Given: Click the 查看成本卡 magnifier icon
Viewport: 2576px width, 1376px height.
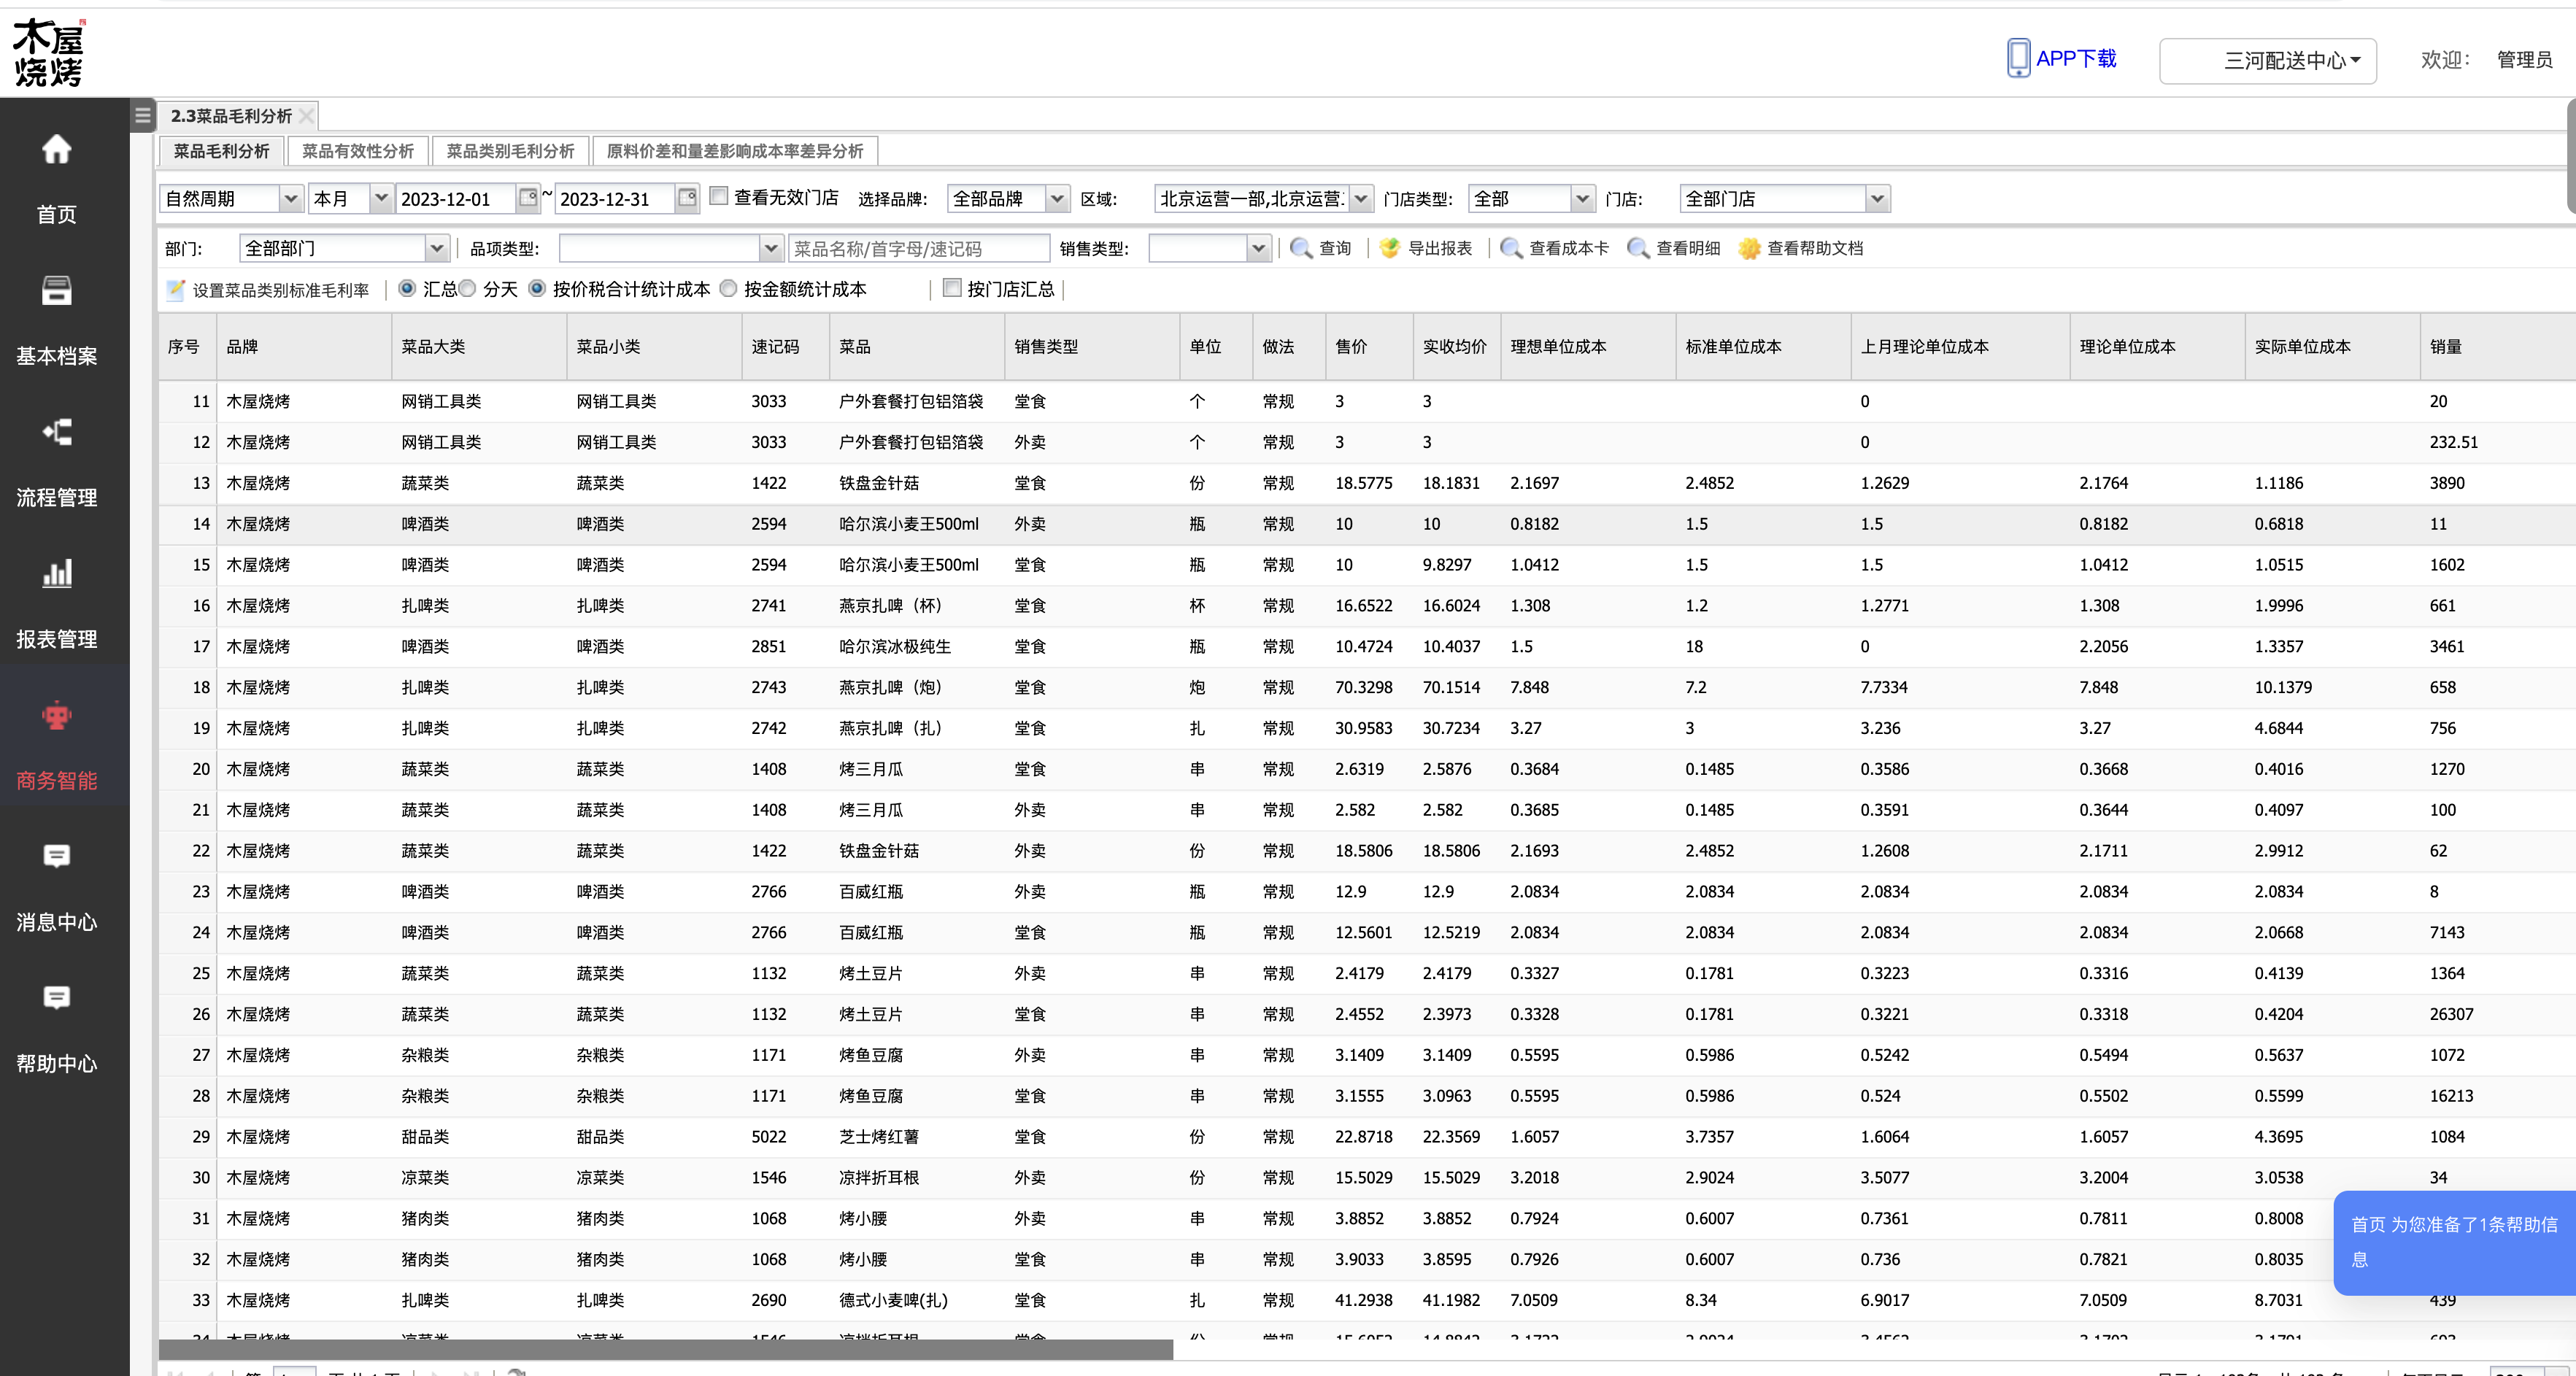Looking at the screenshot, I should (x=1511, y=248).
